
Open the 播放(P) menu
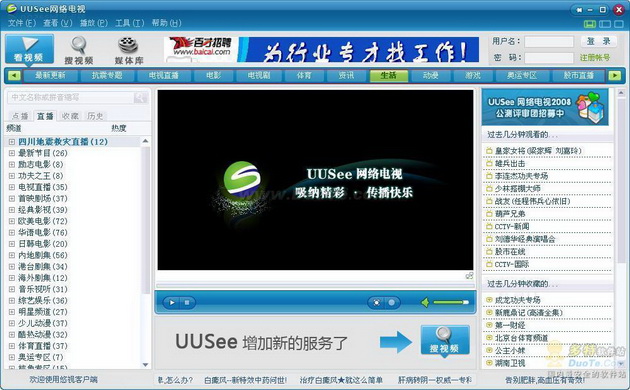(94, 23)
